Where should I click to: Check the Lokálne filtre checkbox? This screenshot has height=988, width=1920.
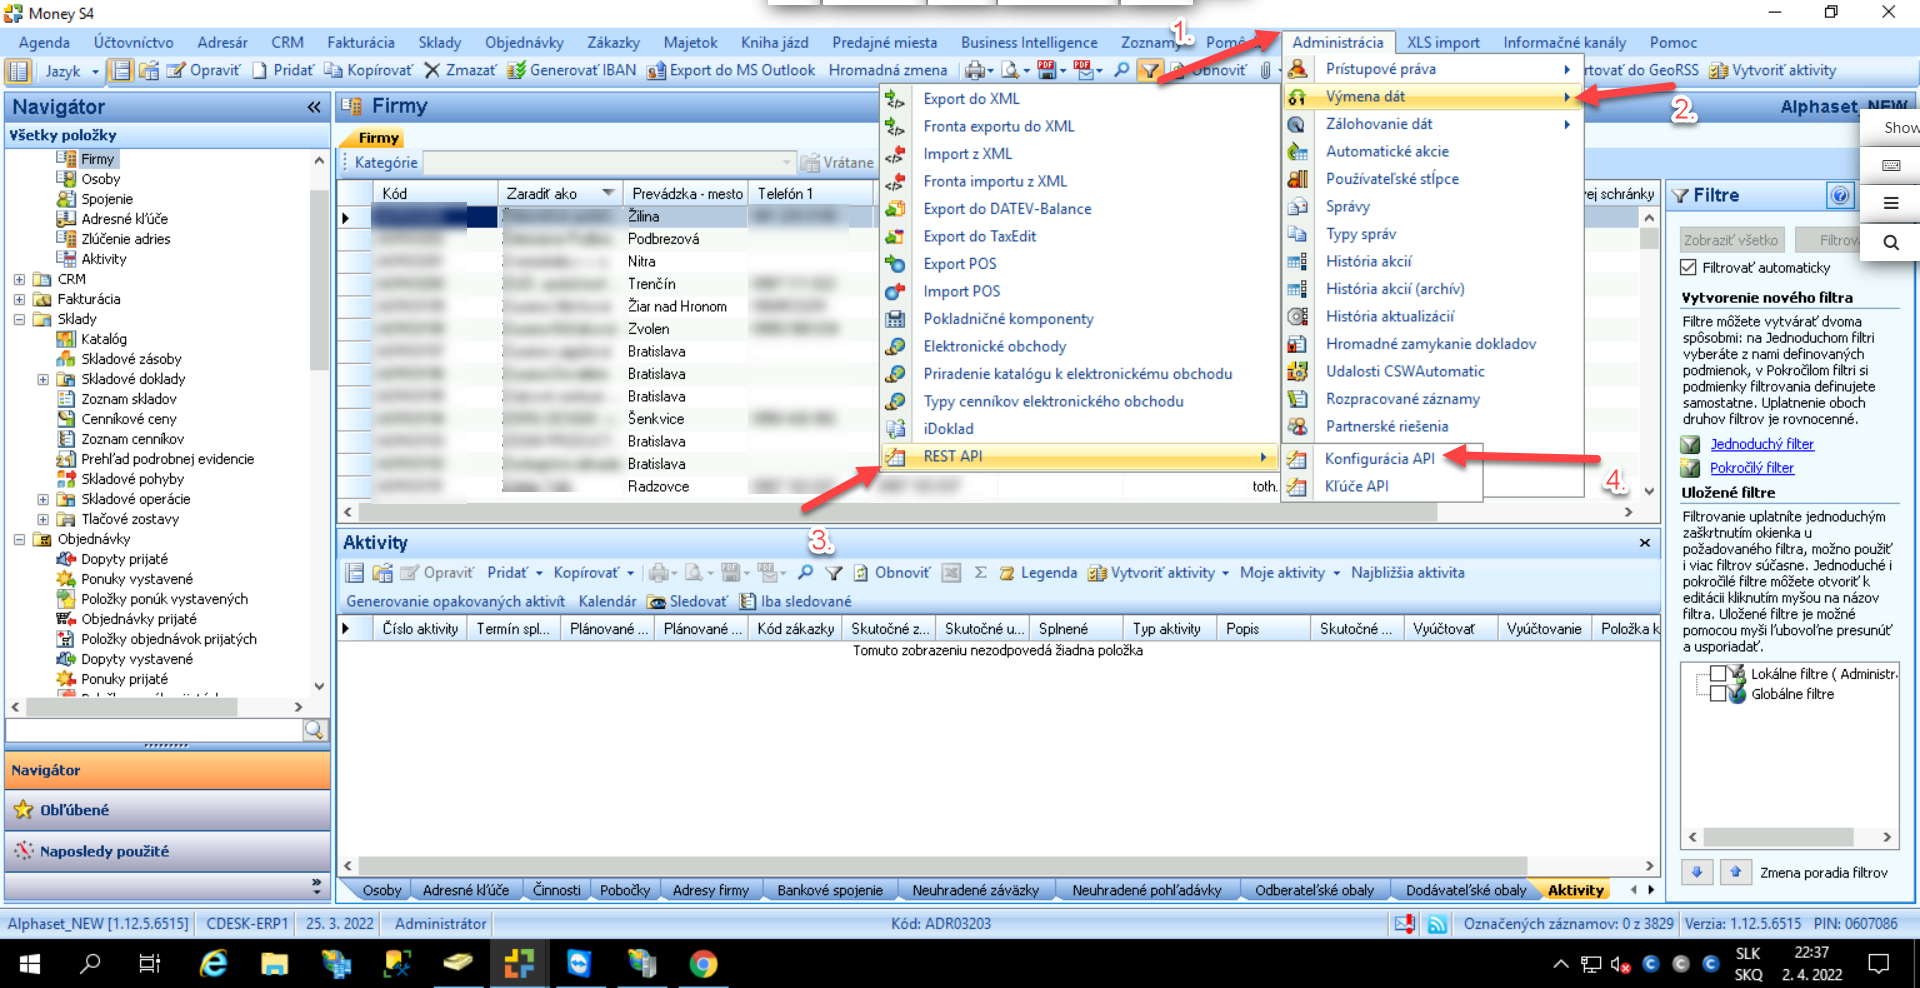[1718, 674]
